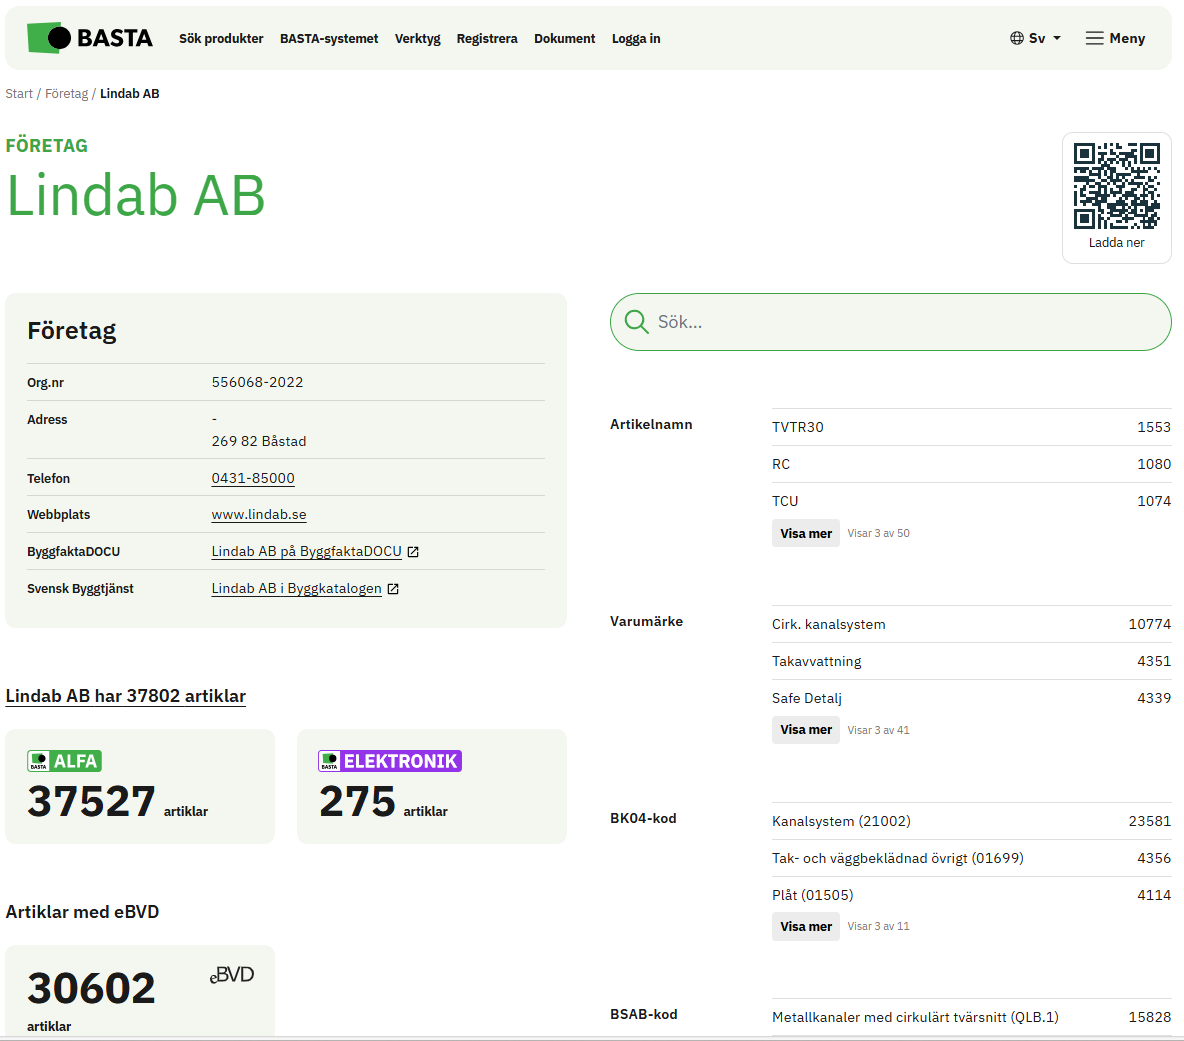Open the www.lindab.se website link
Image resolution: width=1184 pixels, height=1041 pixels.
(x=259, y=515)
